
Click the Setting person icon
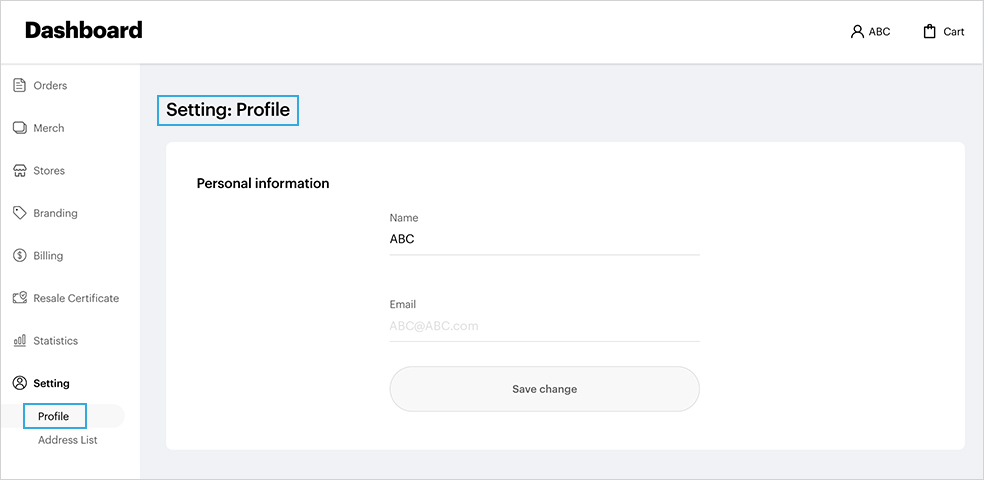19,383
